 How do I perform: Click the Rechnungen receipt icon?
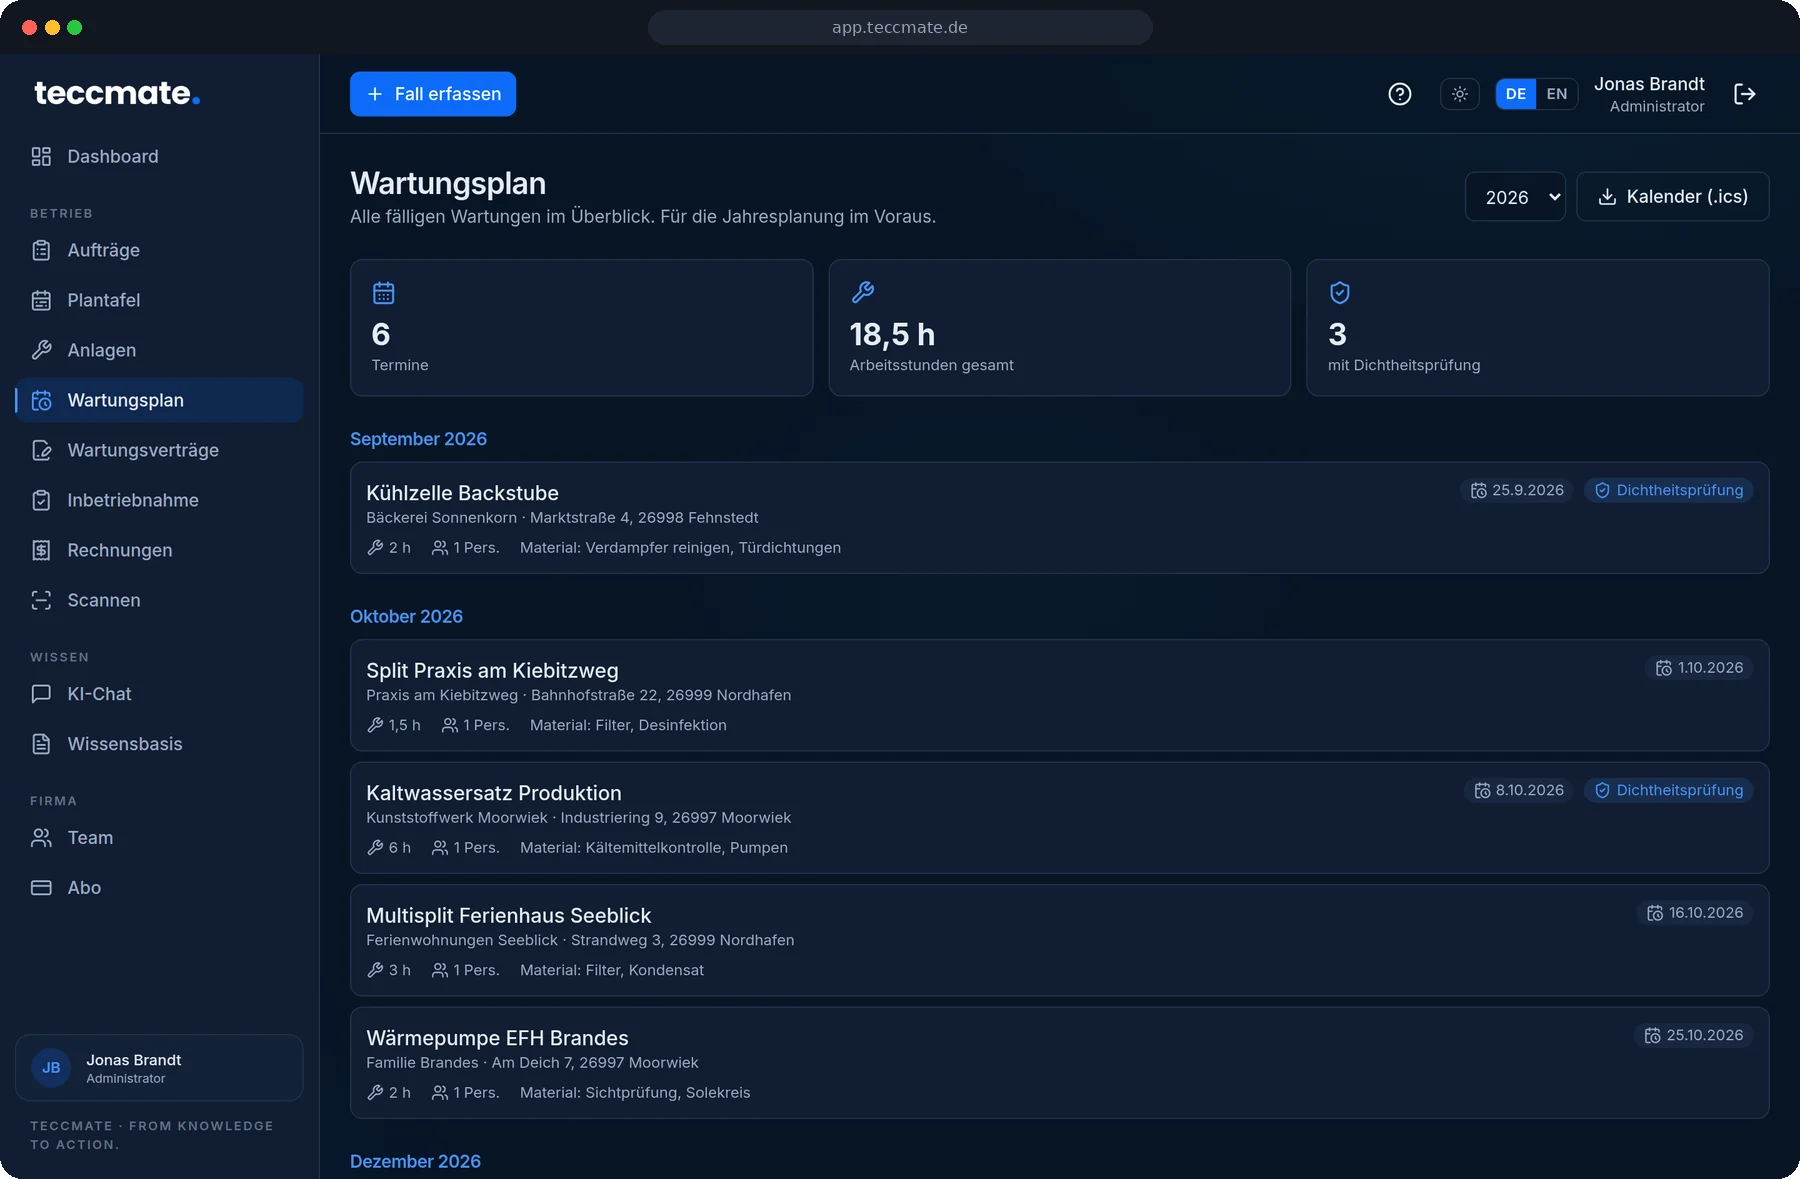point(41,550)
